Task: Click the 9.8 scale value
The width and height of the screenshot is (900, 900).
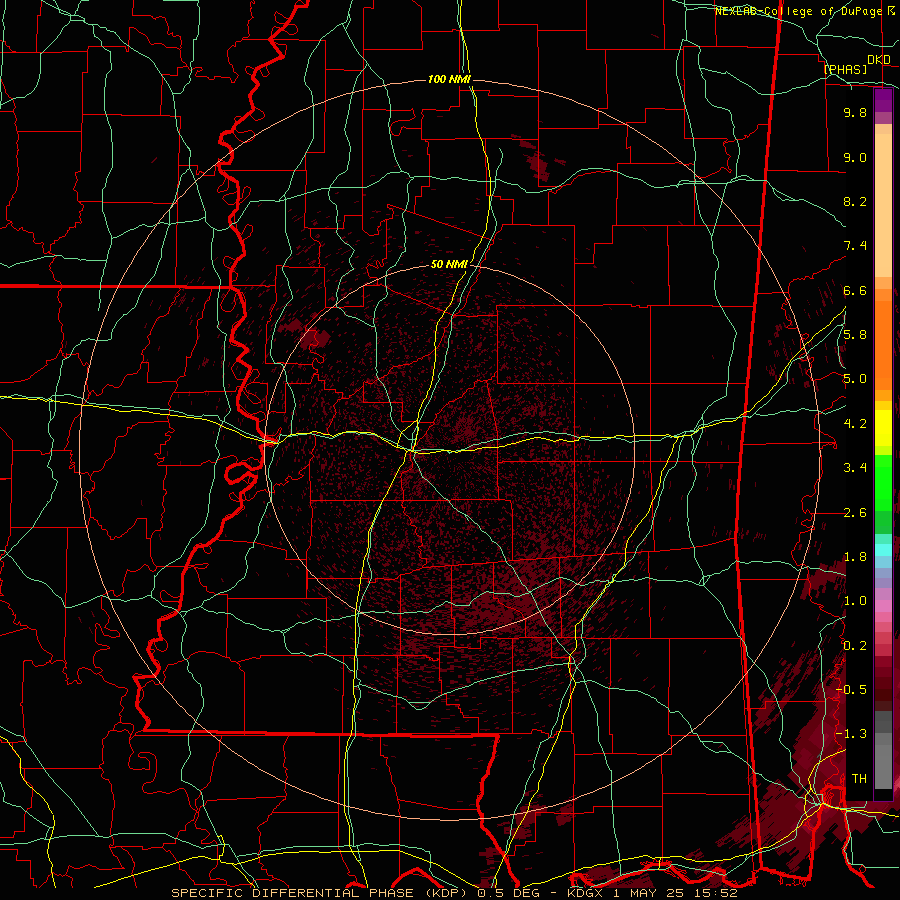Action: (855, 112)
